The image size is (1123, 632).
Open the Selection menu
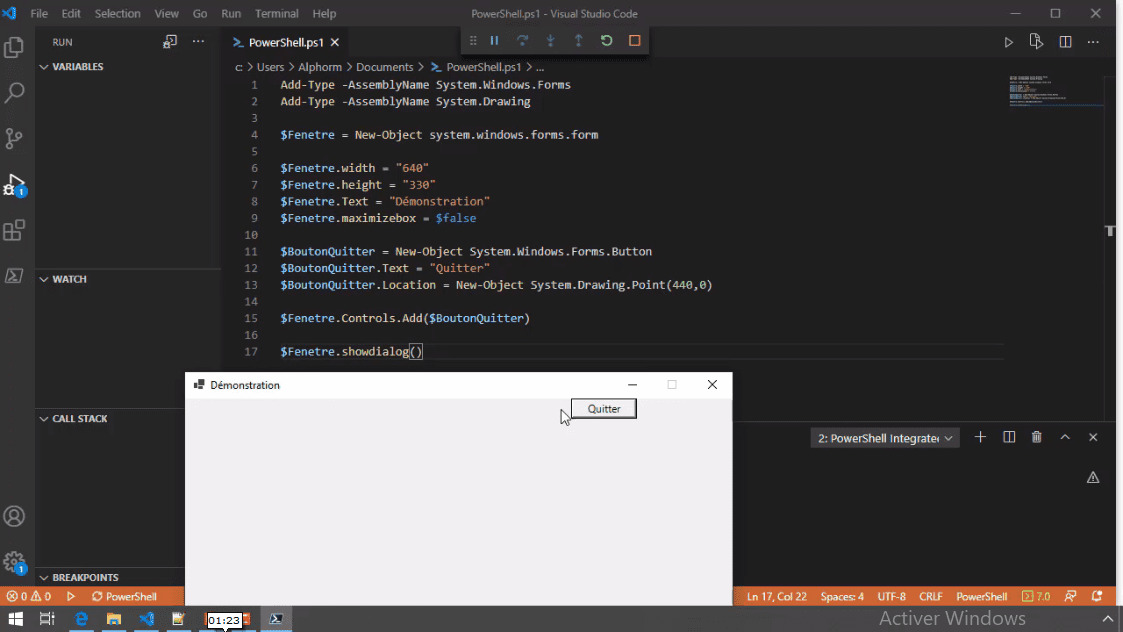tap(117, 14)
